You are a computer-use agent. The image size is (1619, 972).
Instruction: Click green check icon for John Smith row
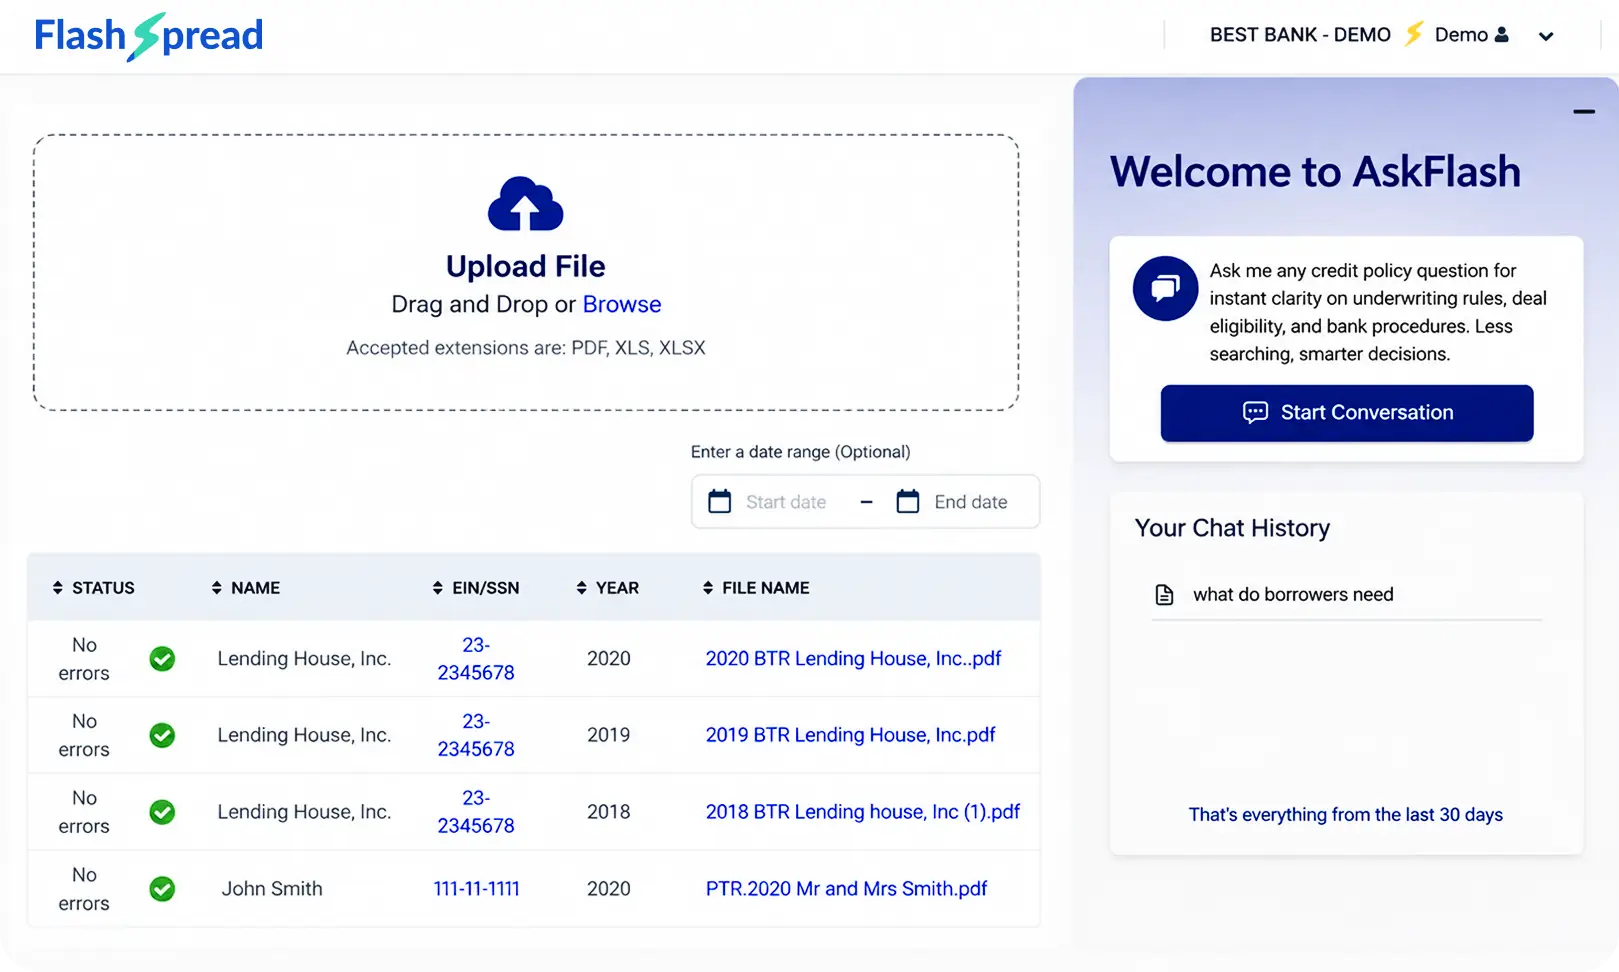162,889
